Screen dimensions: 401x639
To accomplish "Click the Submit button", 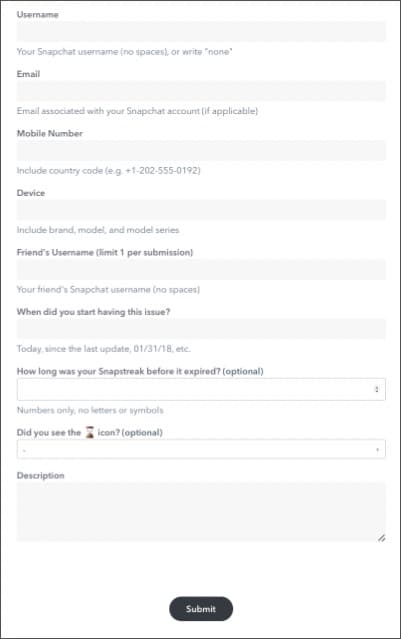I will [x=201, y=609].
